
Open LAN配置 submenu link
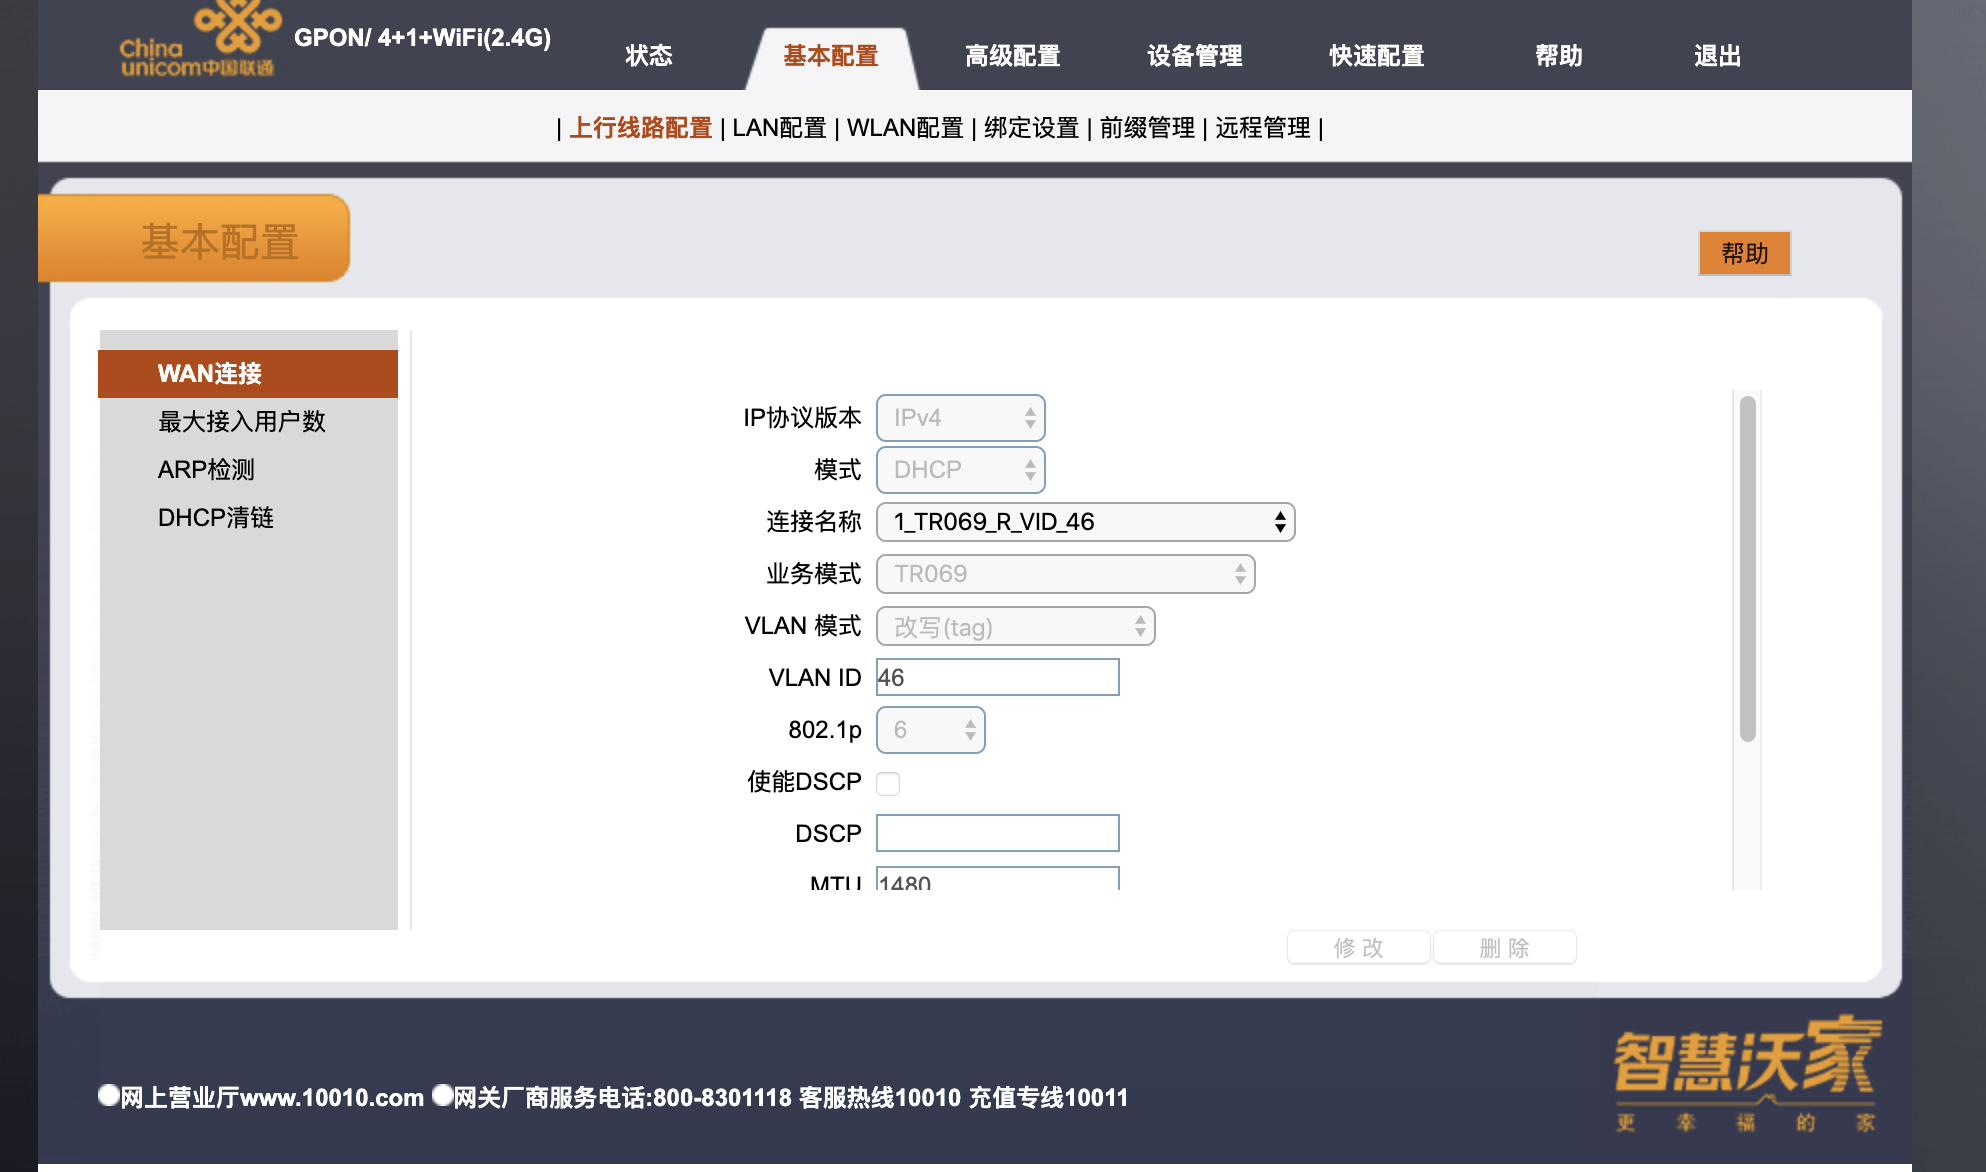click(x=779, y=128)
